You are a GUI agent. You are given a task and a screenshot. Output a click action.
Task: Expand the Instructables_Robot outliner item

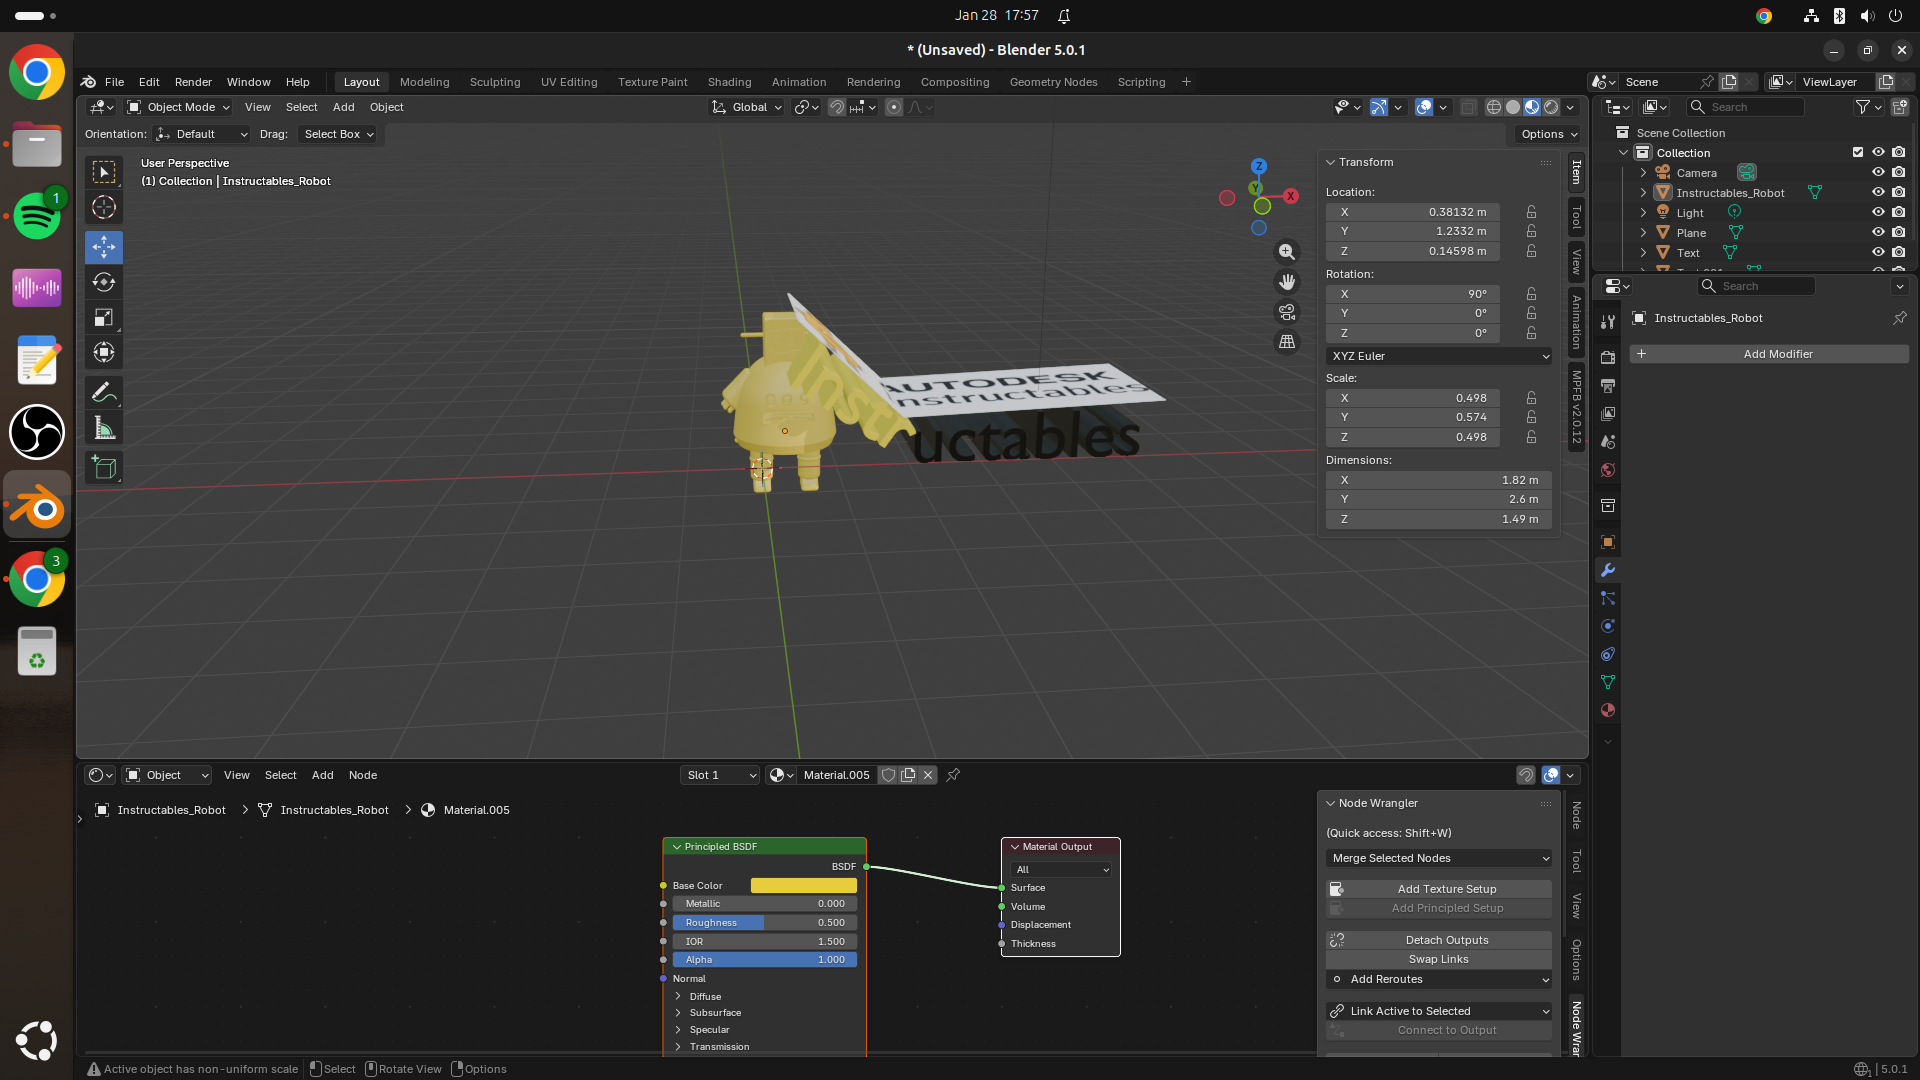(1643, 193)
